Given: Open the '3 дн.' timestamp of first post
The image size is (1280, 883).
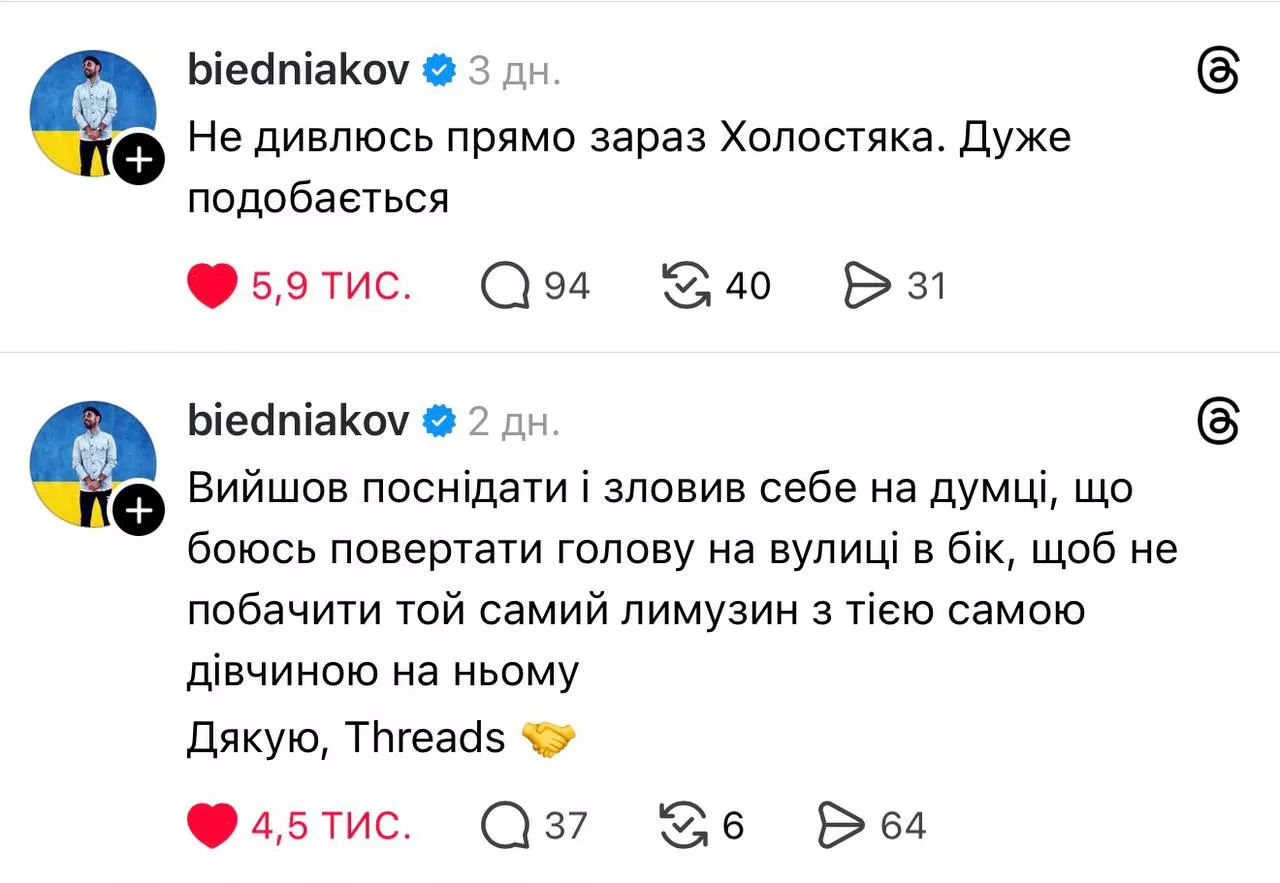Looking at the screenshot, I should [x=515, y=72].
